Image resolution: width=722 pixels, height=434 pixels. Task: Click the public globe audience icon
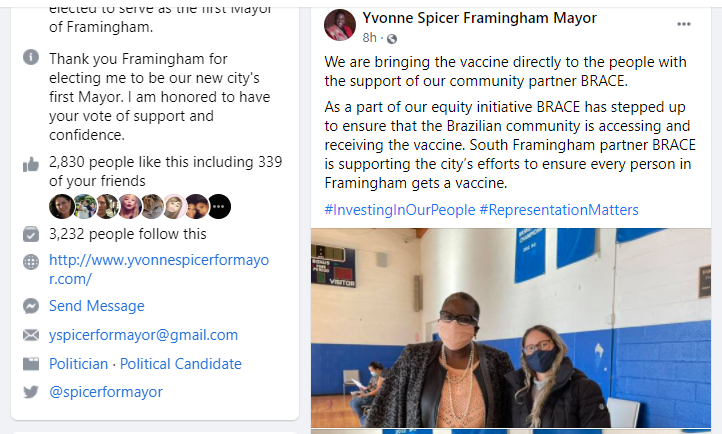pyautogui.click(x=391, y=39)
